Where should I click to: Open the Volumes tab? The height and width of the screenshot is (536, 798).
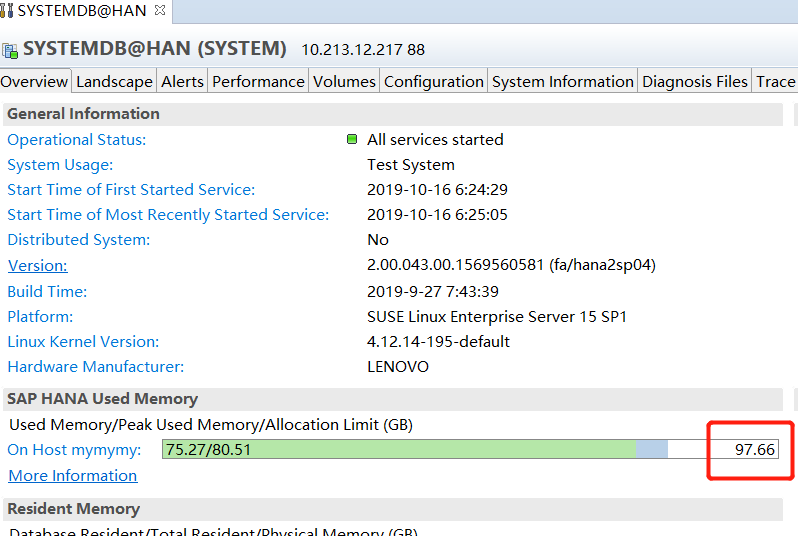coord(344,81)
